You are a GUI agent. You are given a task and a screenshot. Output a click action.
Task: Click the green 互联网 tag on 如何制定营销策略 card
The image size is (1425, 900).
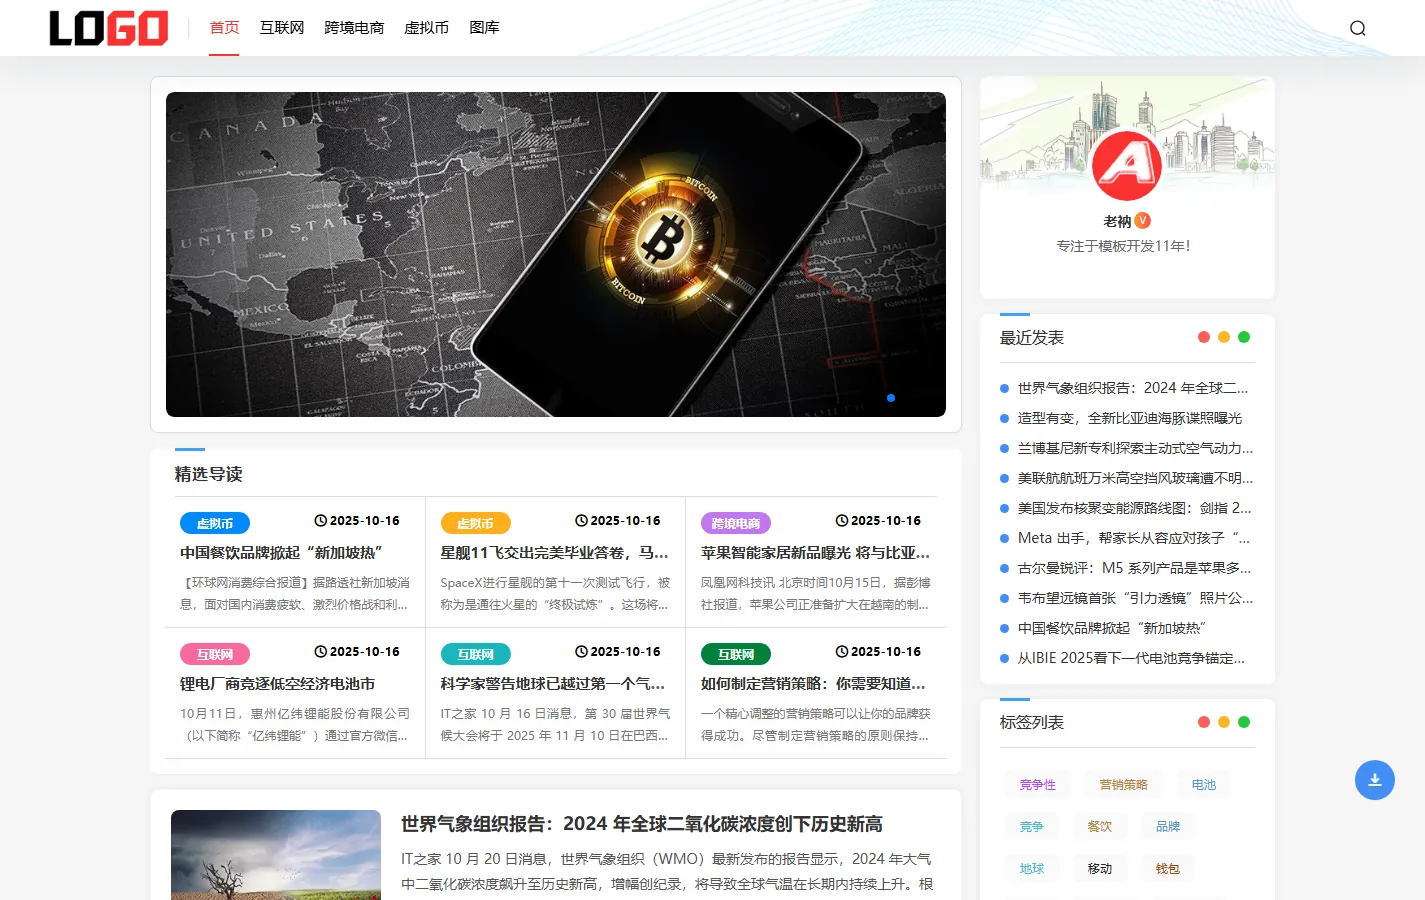point(736,654)
